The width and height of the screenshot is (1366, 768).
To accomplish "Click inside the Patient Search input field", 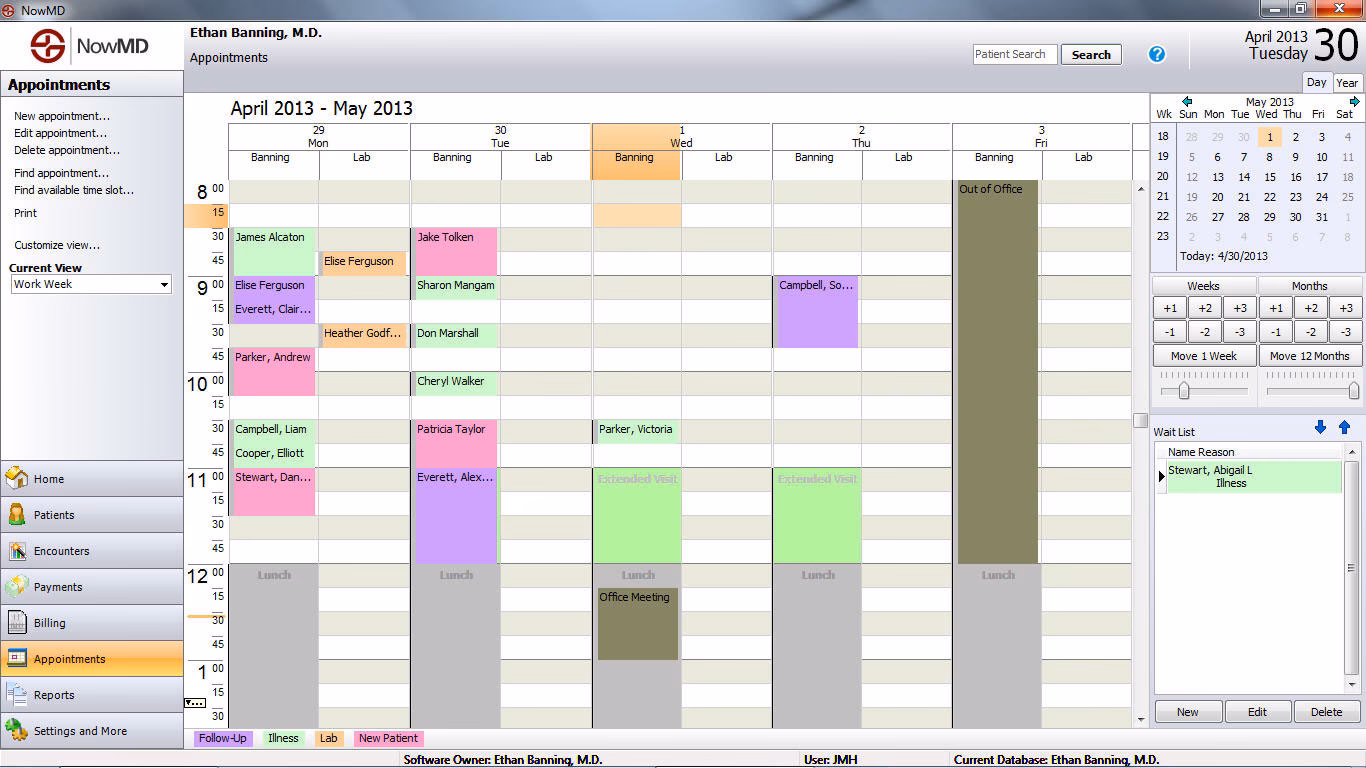I will 1014,54.
